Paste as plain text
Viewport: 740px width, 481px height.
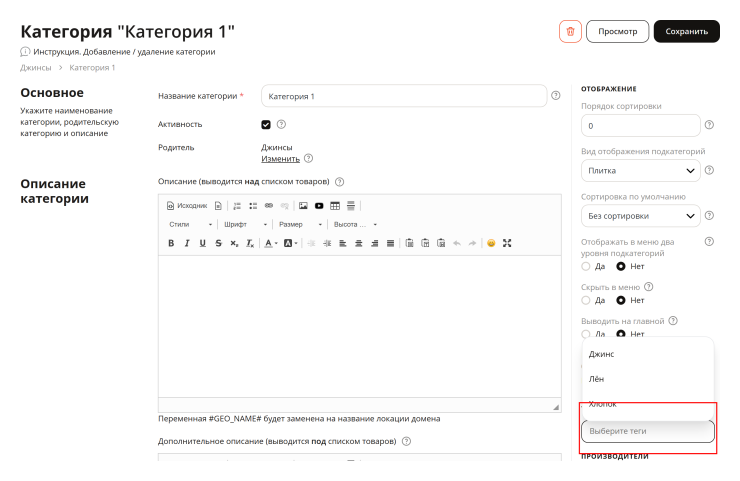coord(425,243)
